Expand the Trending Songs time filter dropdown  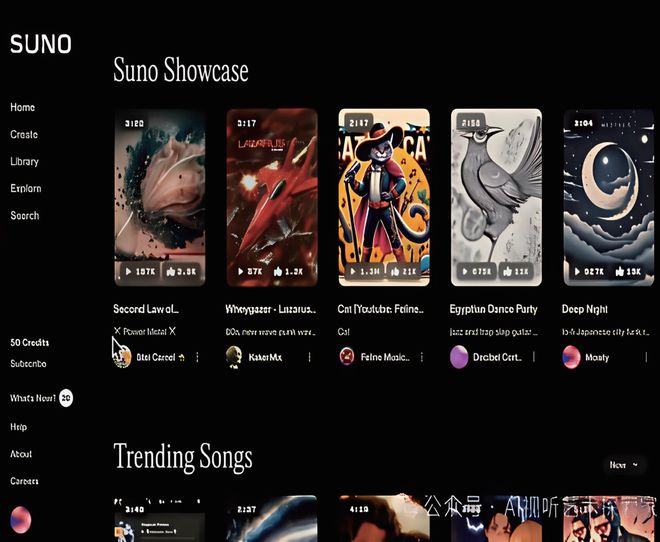[x=624, y=465]
